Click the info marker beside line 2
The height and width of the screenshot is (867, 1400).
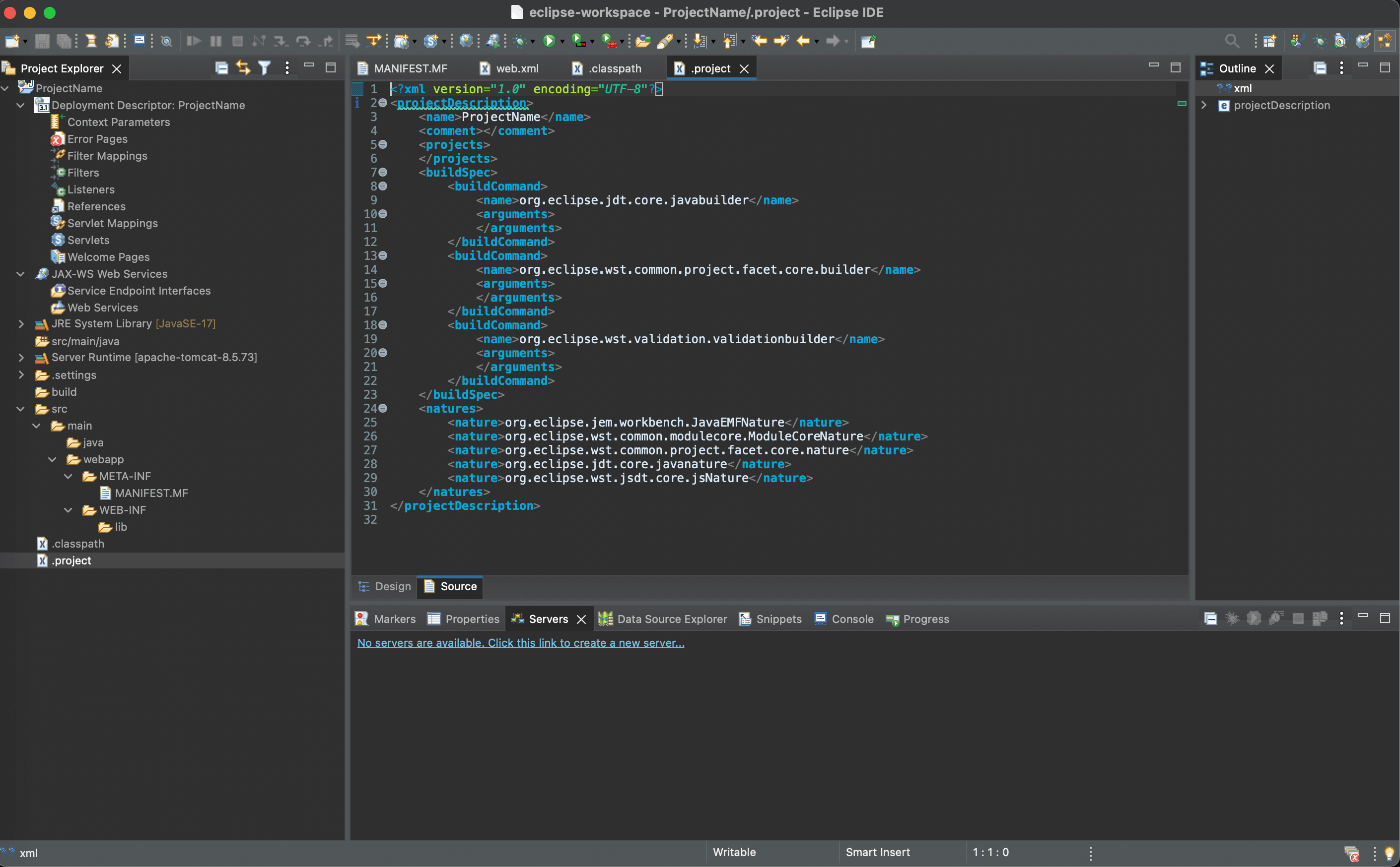[x=357, y=103]
